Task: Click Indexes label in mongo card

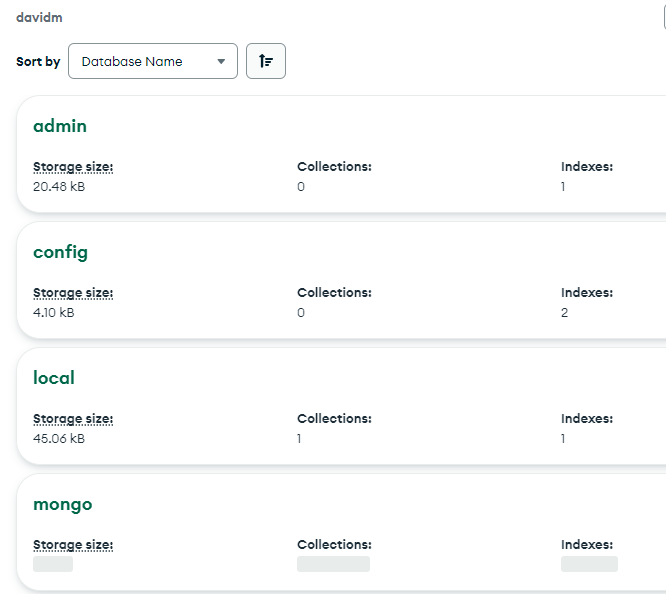Action: point(587,545)
